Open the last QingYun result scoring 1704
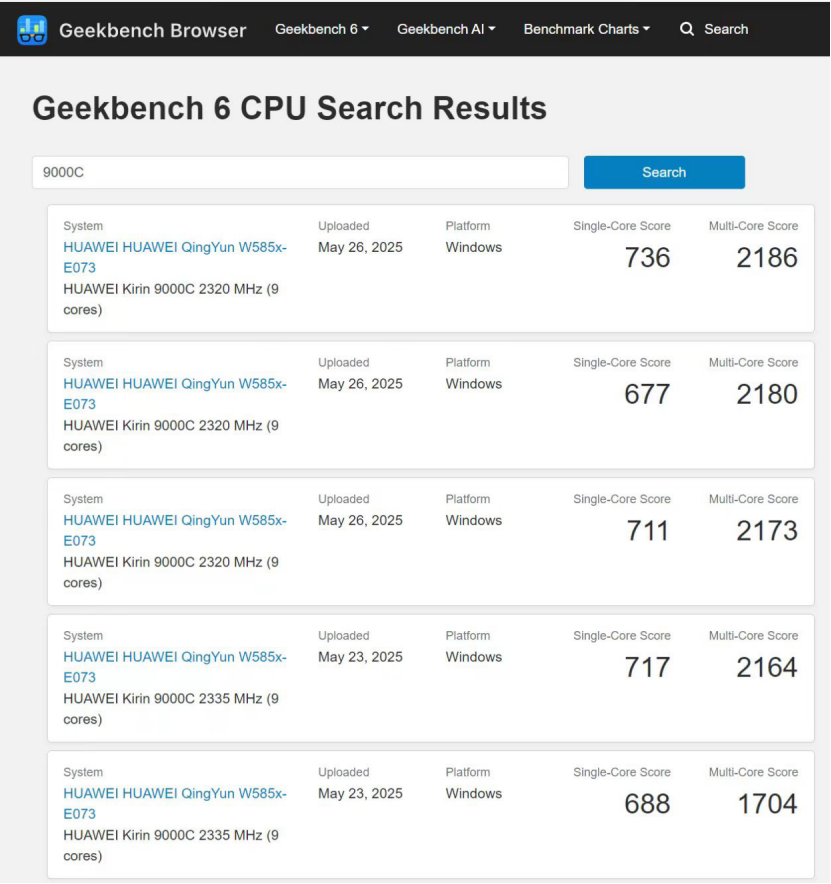Viewport: 831px width, 884px height. click(175, 803)
